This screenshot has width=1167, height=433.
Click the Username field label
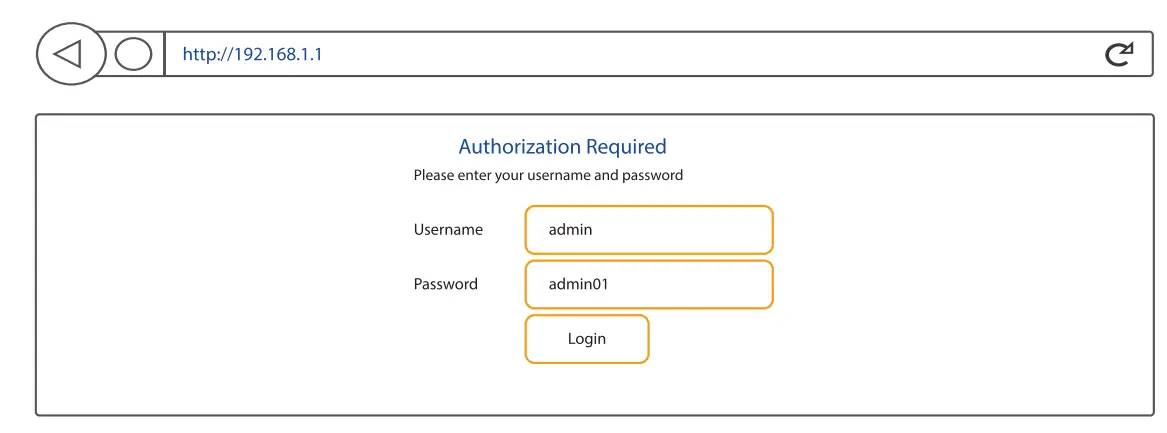448,230
